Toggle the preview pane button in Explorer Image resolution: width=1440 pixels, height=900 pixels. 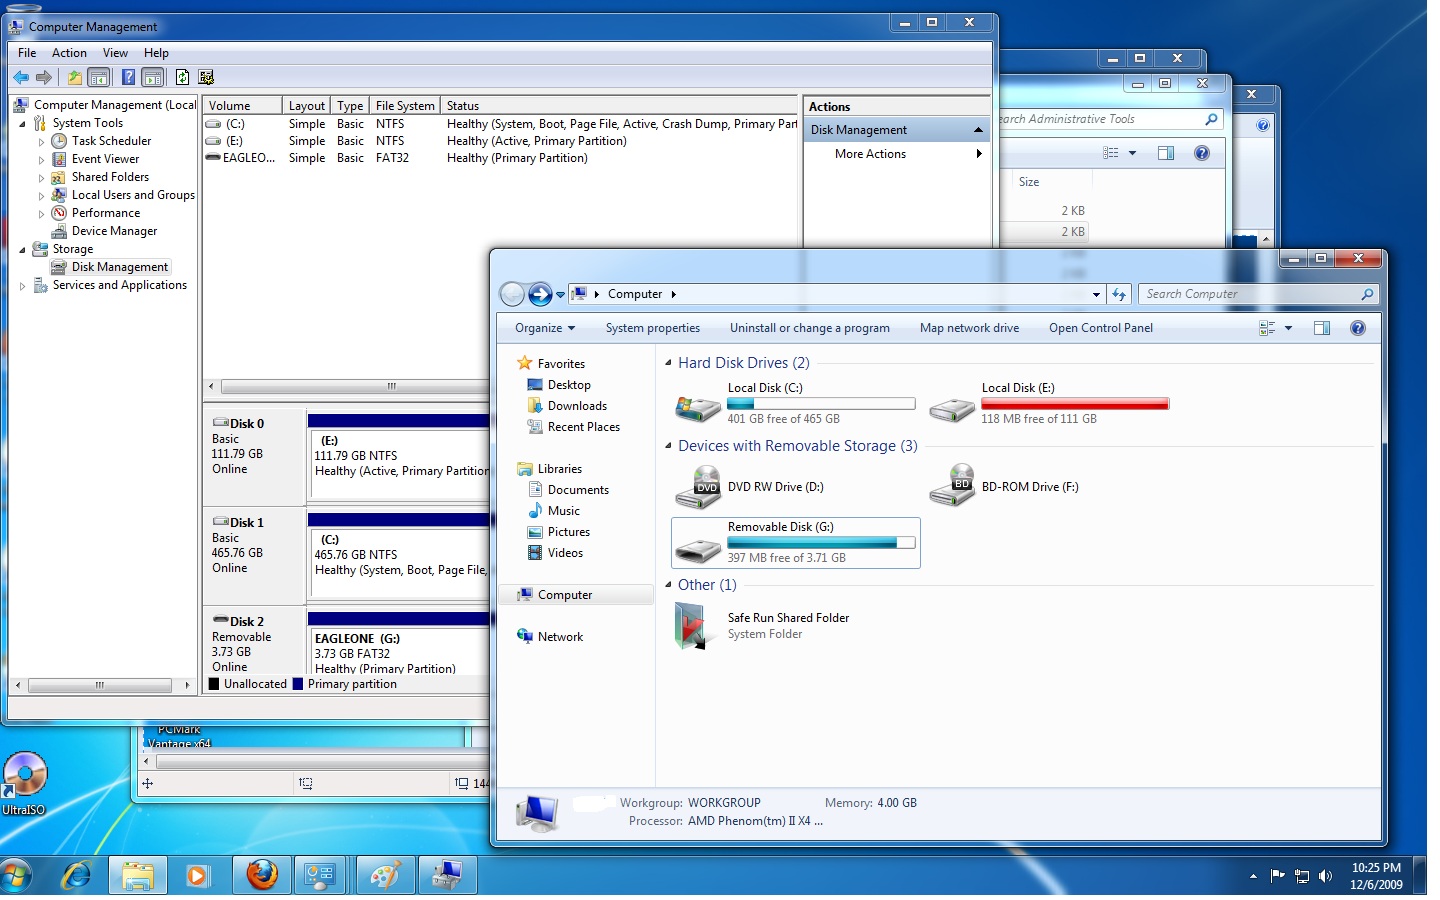coord(1321,328)
